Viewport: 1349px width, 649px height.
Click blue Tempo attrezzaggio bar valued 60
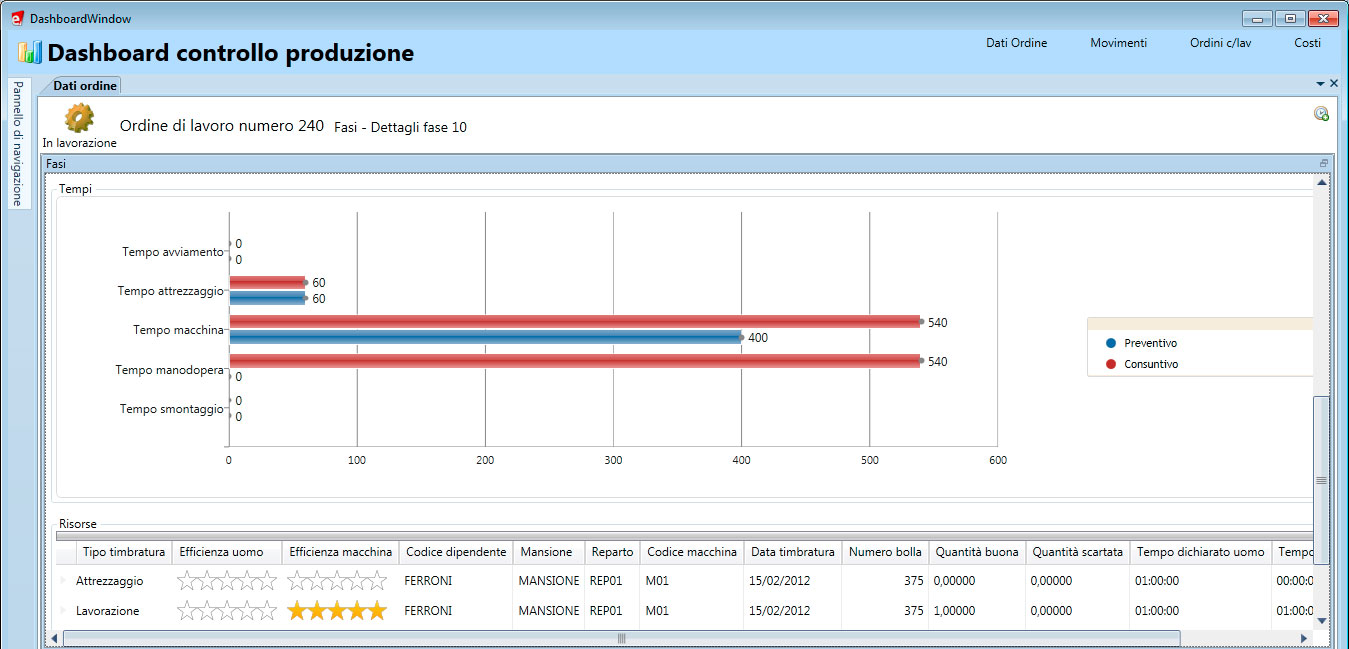tap(267, 298)
